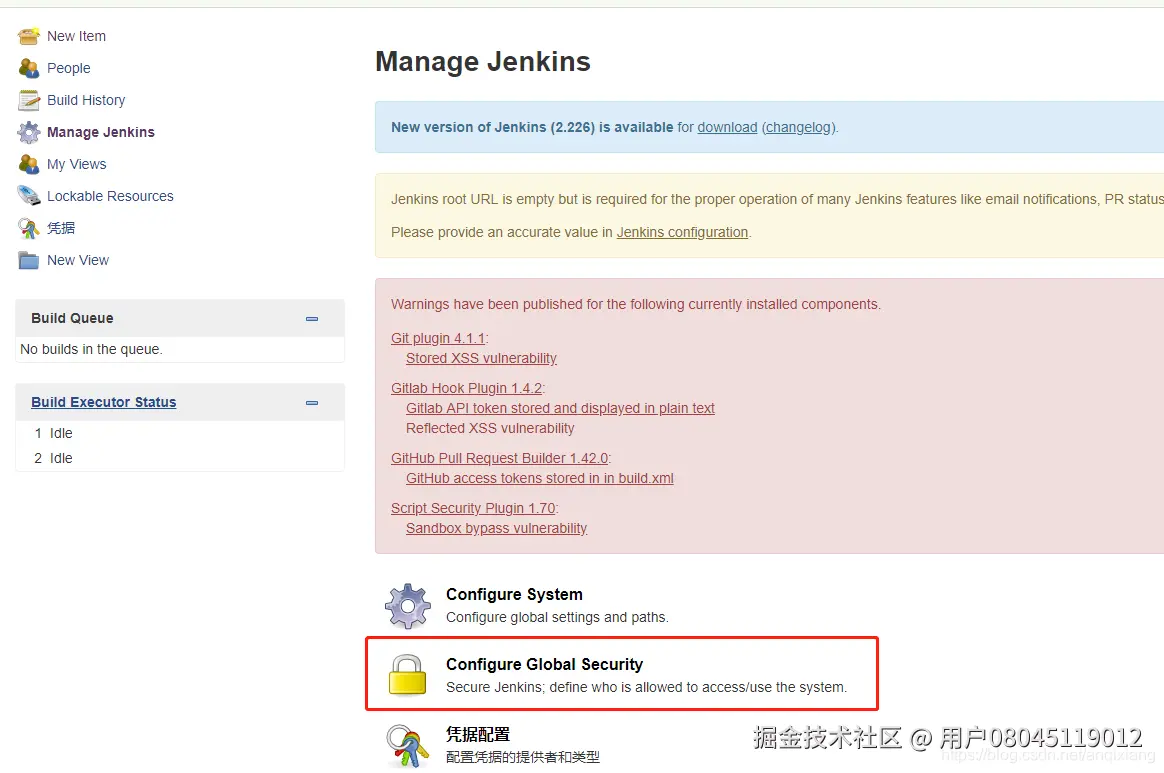Open GitHub Pull Request Builder 1.42.0 link
The height and width of the screenshot is (773, 1164).
500,458
